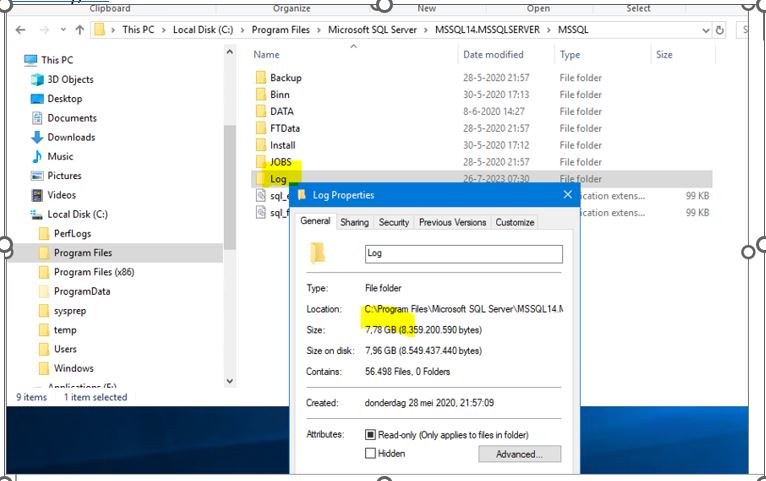The height and width of the screenshot is (481, 766).
Task: Select the Install folder icon
Action: pyautogui.click(x=261, y=145)
